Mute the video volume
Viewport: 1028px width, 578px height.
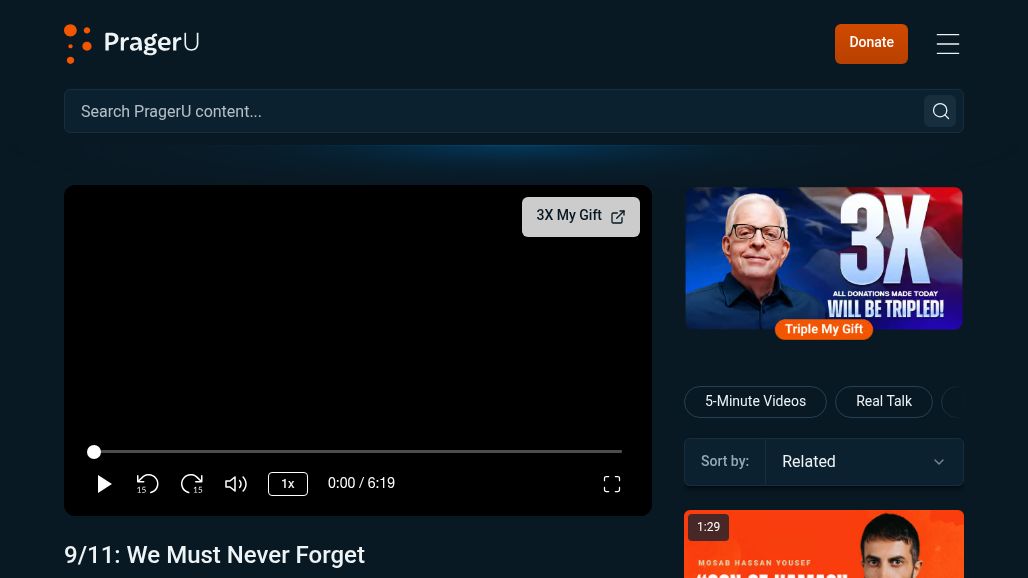(x=236, y=484)
